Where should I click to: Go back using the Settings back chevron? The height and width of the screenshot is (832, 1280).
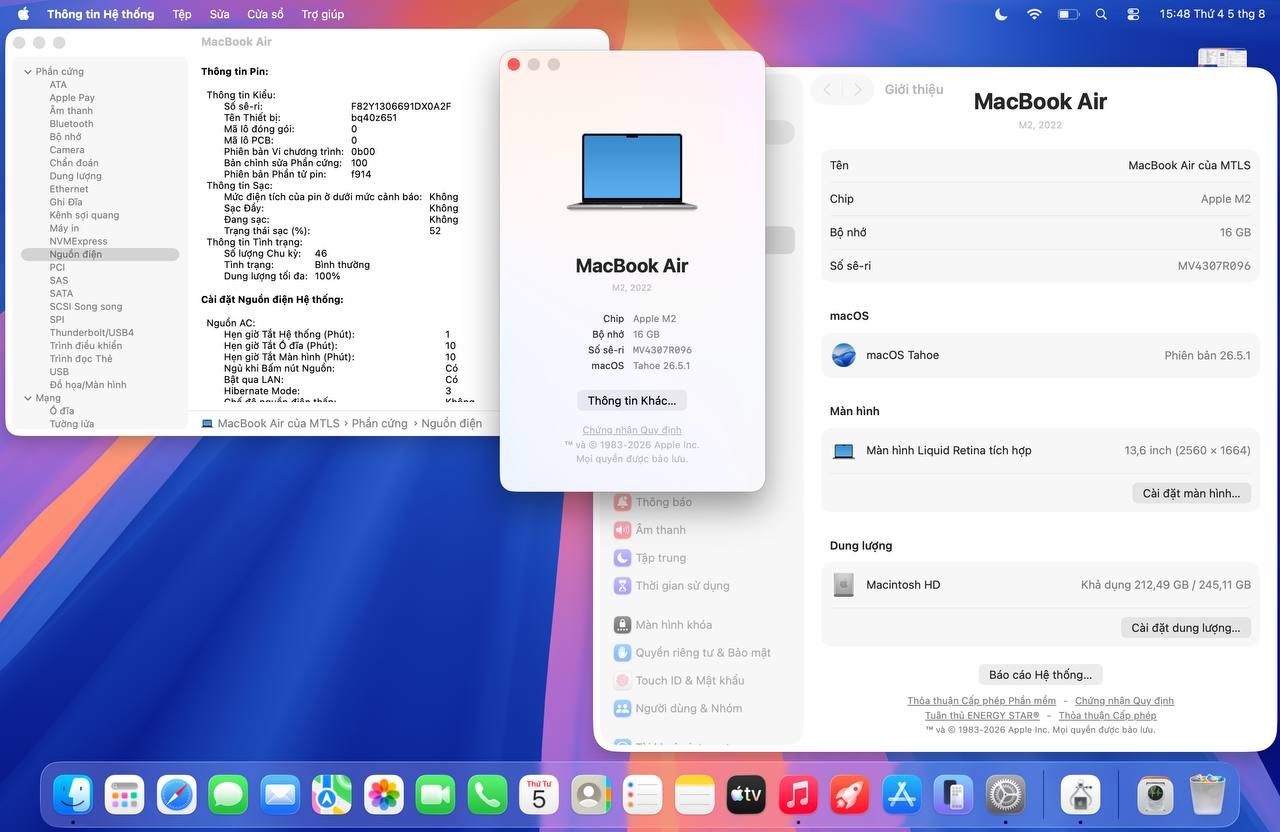coord(827,89)
